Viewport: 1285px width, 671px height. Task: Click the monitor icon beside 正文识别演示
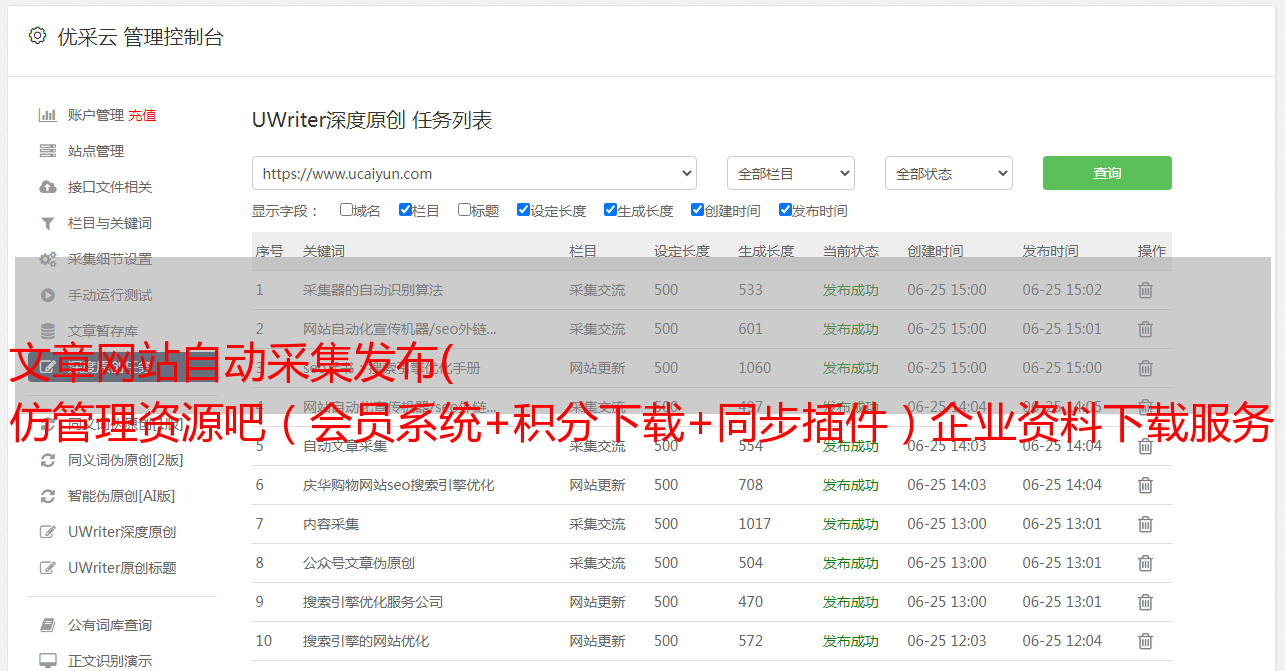click(47, 661)
